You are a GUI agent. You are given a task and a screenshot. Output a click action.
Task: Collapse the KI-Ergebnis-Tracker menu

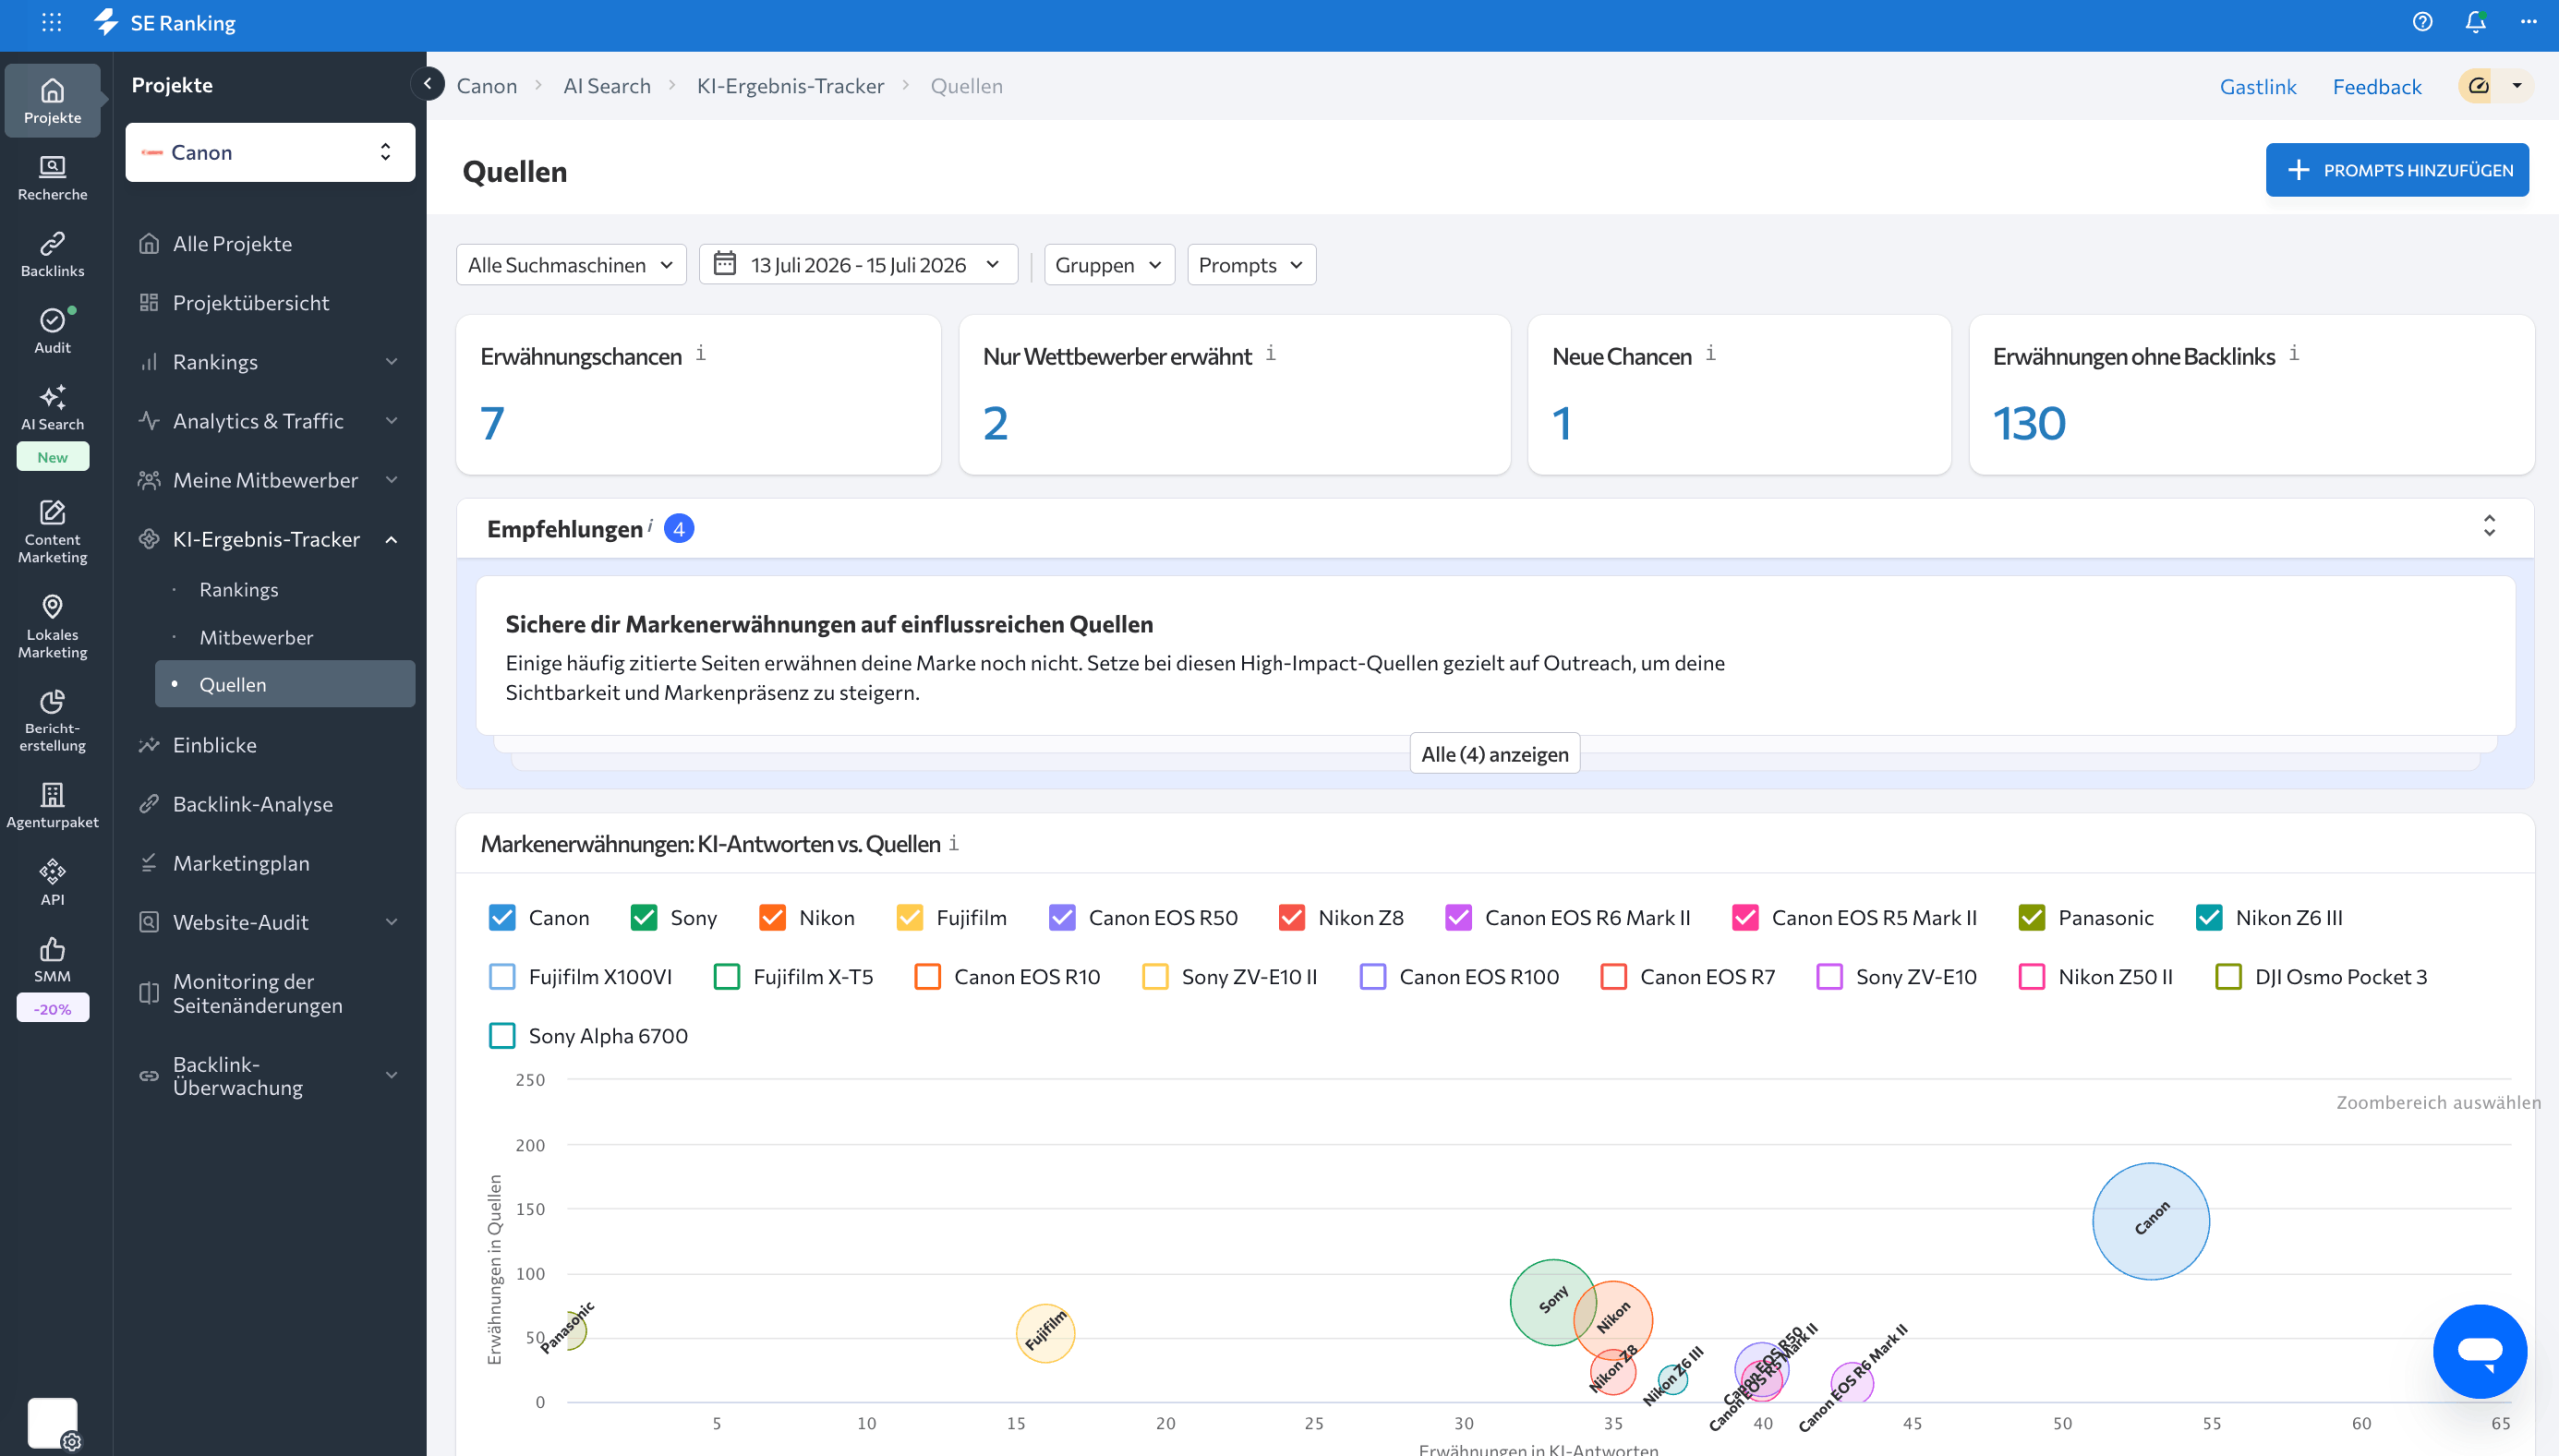pos(391,539)
